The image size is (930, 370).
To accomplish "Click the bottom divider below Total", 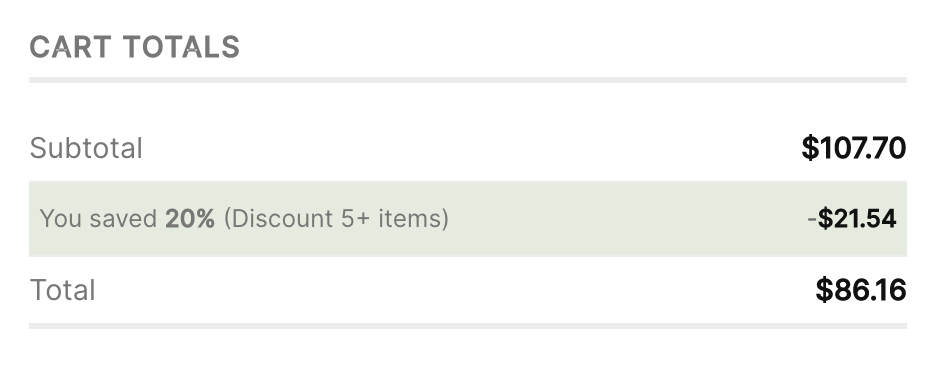I will tap(468, 326).
